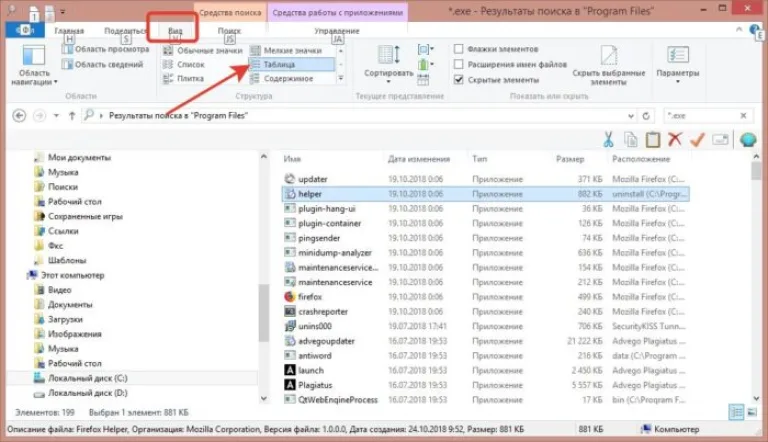Viewport: 768px width, 442px height.
Task: Sort by the Имя column header
Action: click(x=292, y=159)
